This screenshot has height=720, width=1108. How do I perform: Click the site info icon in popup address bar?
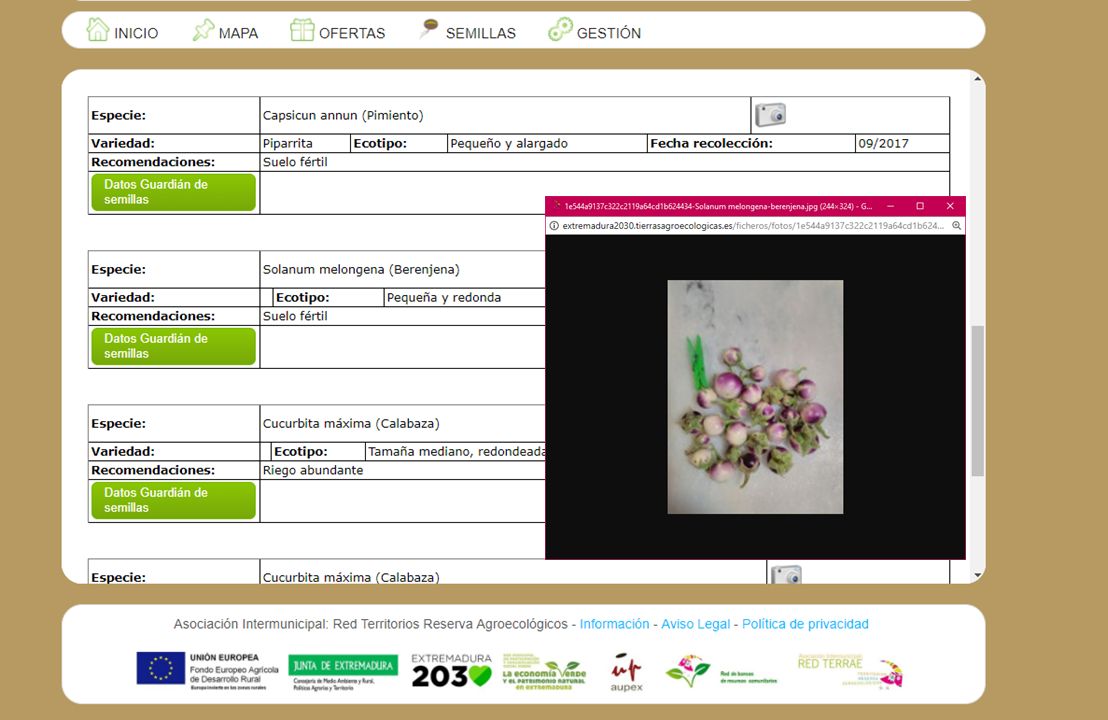tap(554, 226)
